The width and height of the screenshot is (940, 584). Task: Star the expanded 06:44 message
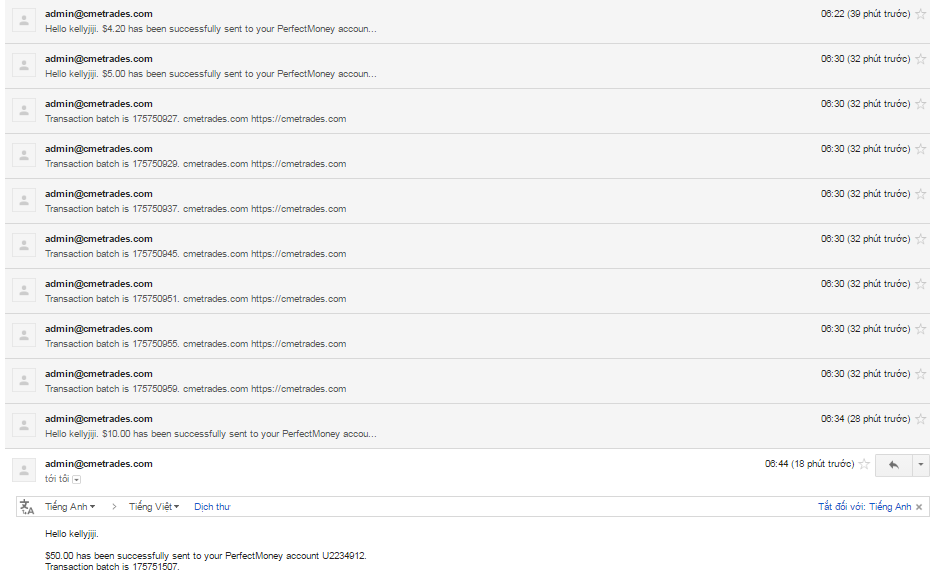click(864, 464)
